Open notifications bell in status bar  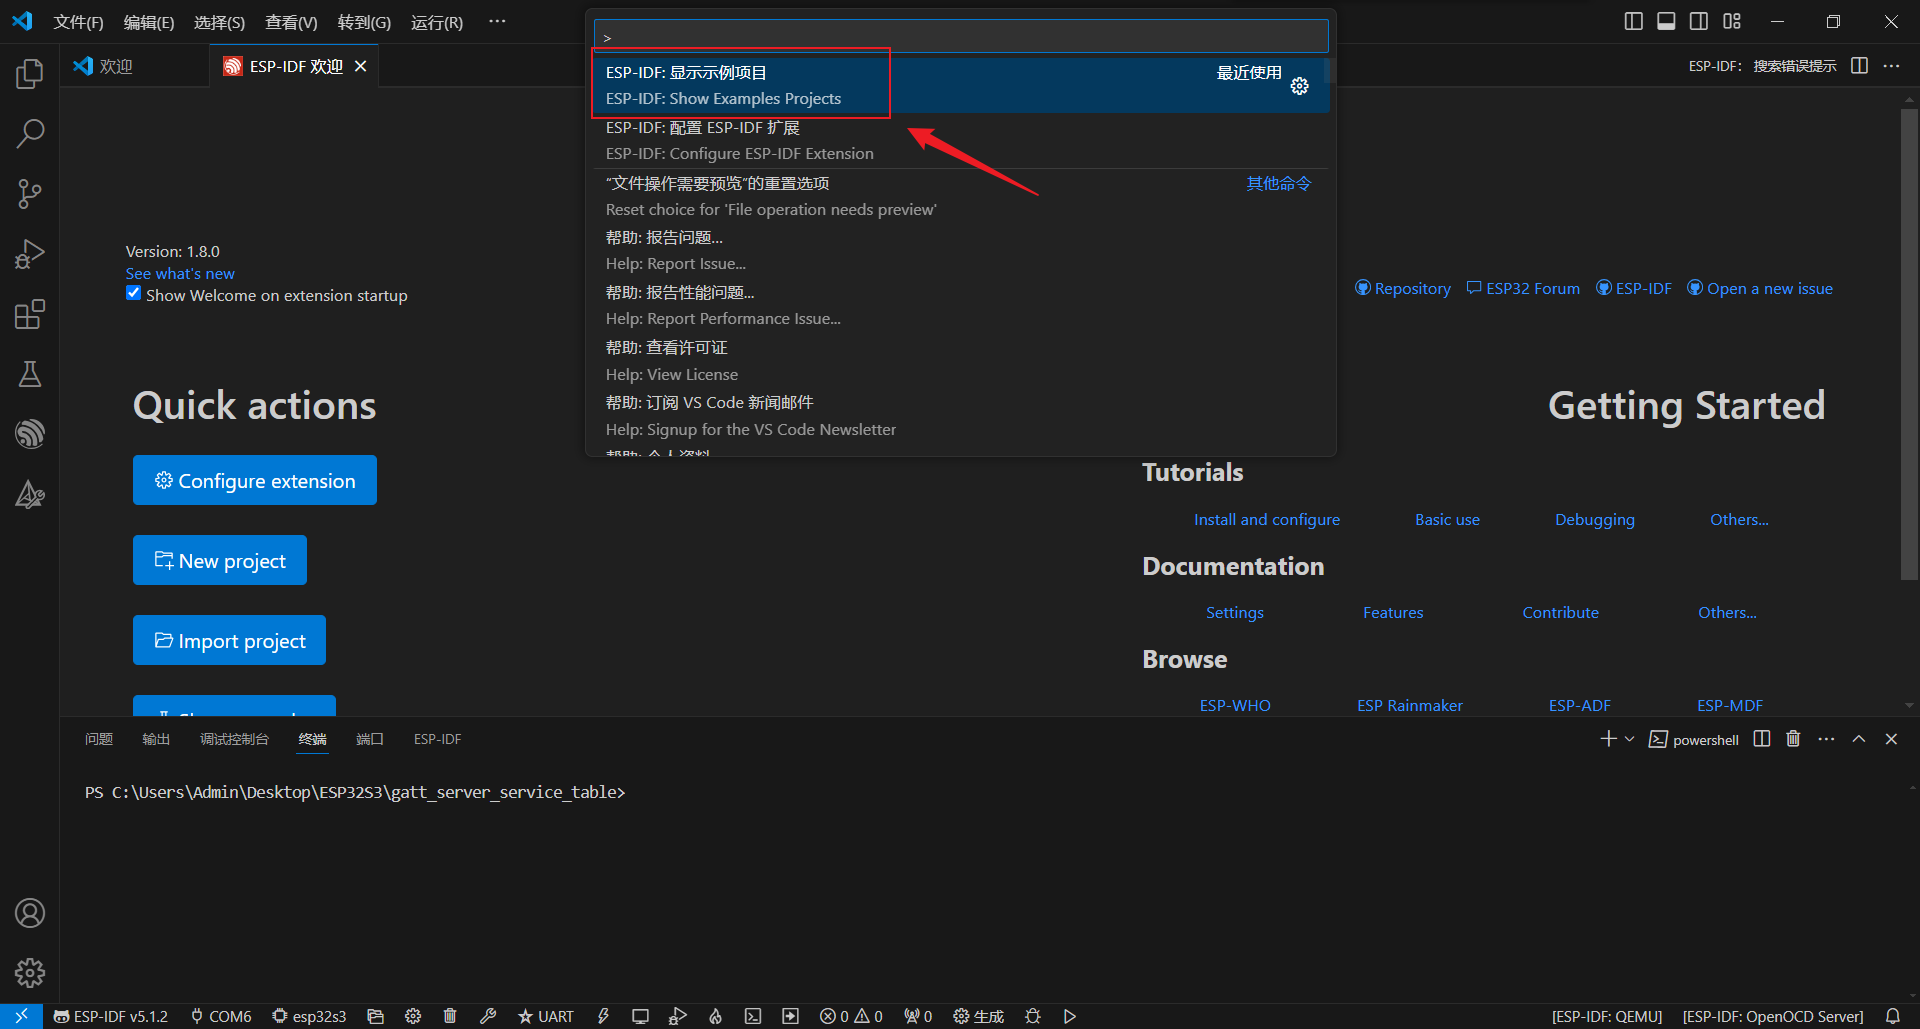1893,1016
